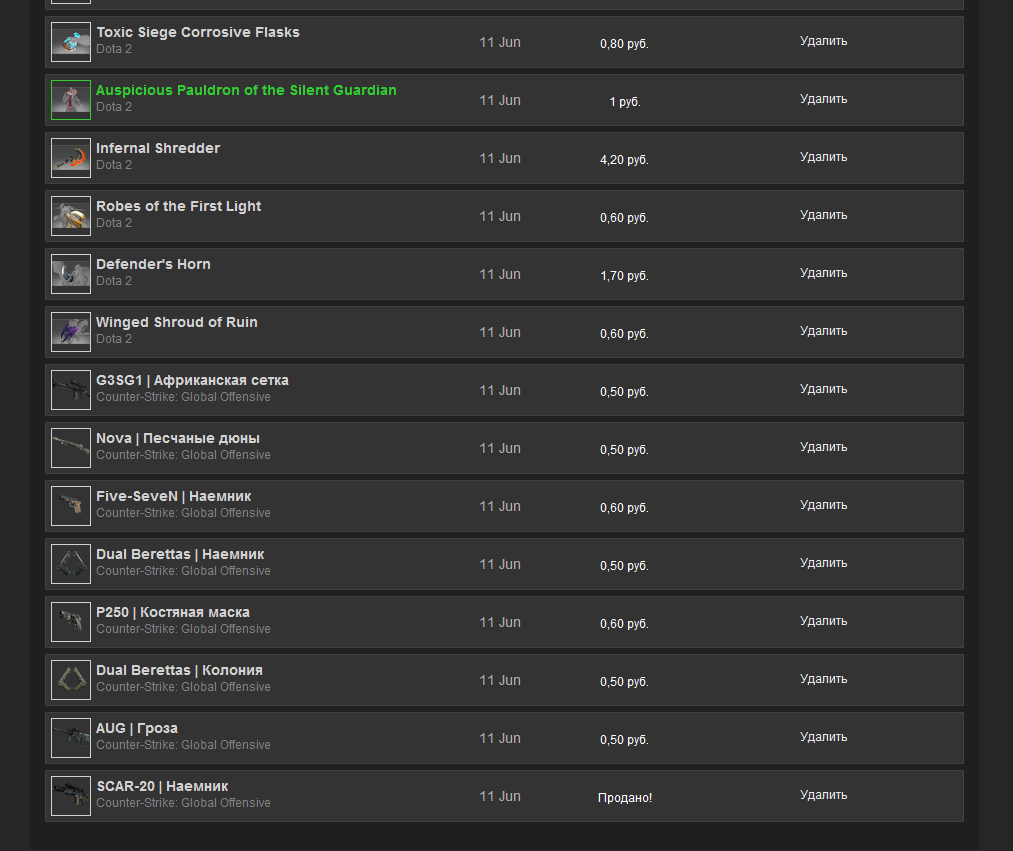Open G3SG1 | Африканская сетка item name

pos(193,381)
